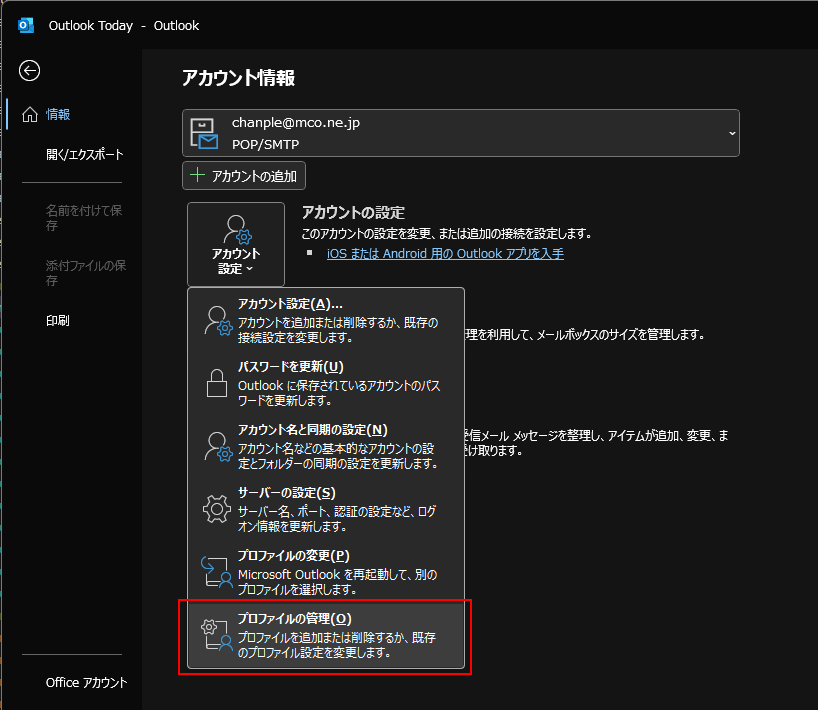The height and width of the screenshot is (710, 818).
Task: Open the iOS または Android 用 Outlook app link
Action: pos(445,254)
